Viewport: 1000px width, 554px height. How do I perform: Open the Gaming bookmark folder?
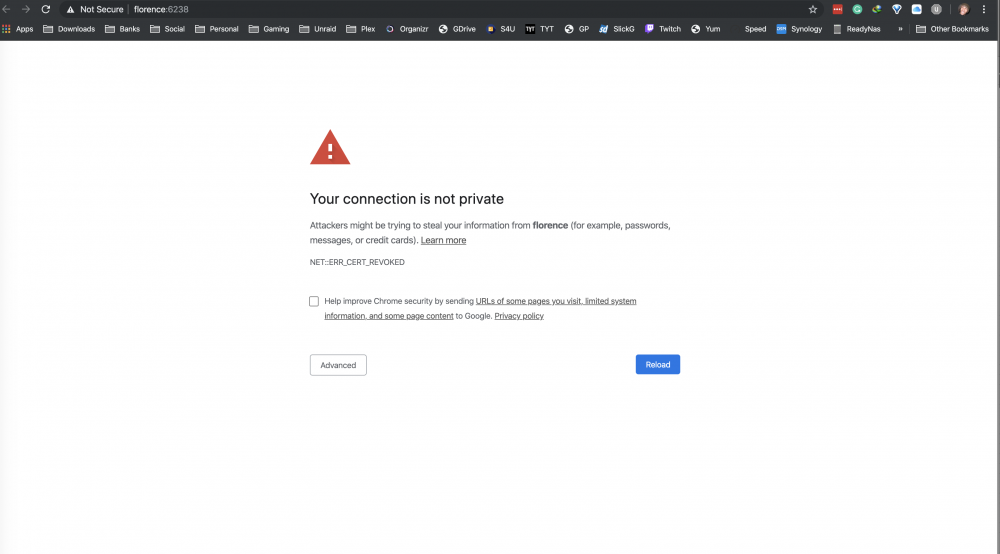tap(268, 29)
